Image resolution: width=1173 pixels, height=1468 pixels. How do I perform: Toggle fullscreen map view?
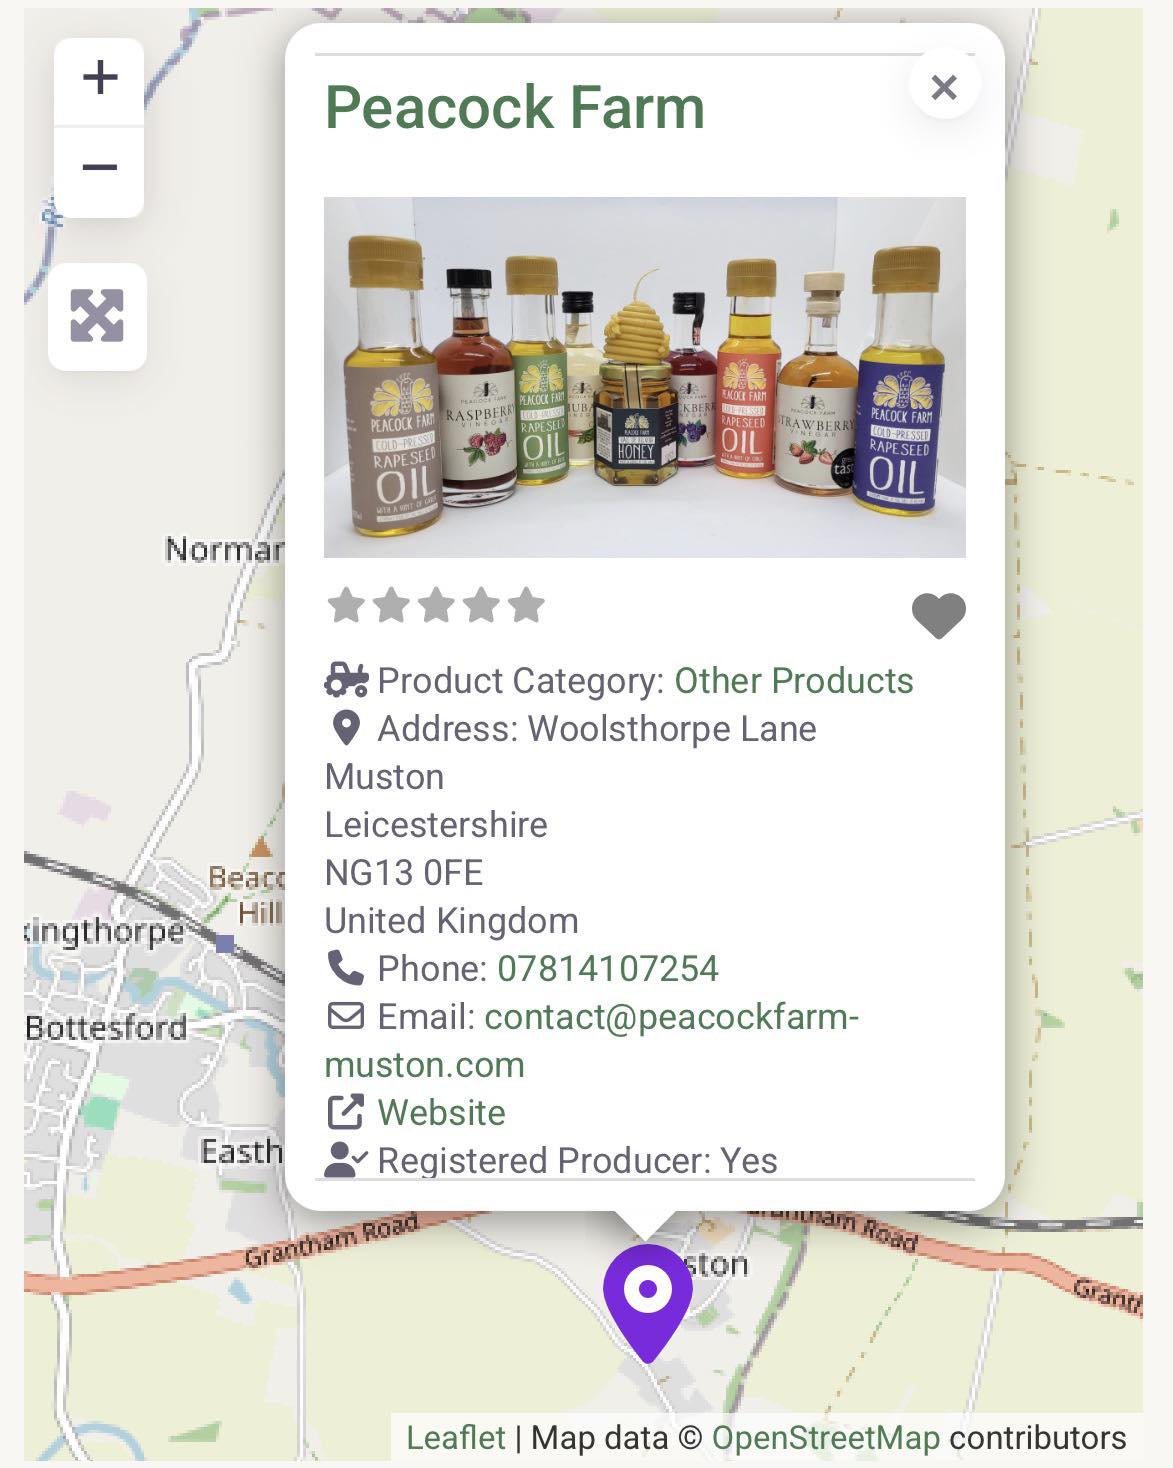point(97,316)
